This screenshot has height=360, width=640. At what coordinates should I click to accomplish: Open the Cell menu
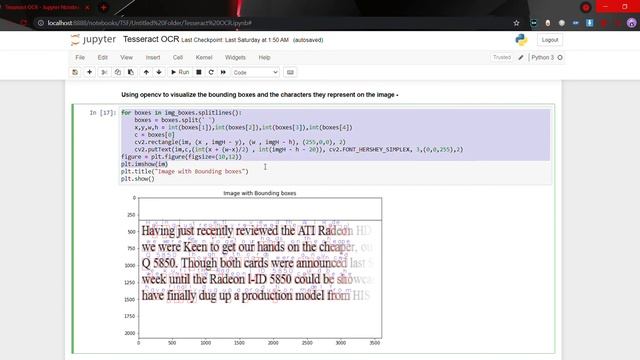point(178,58)
